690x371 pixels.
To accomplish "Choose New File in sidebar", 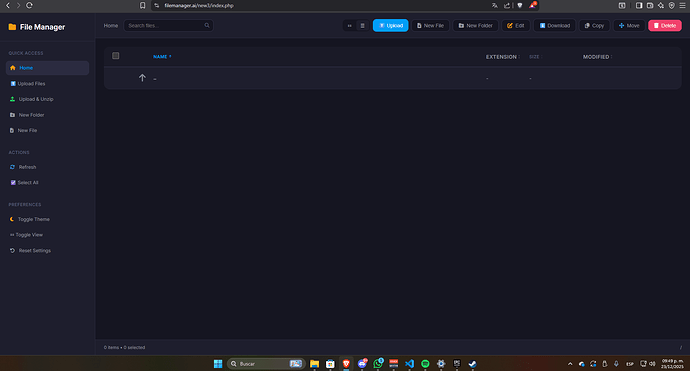I will point(48,130).
